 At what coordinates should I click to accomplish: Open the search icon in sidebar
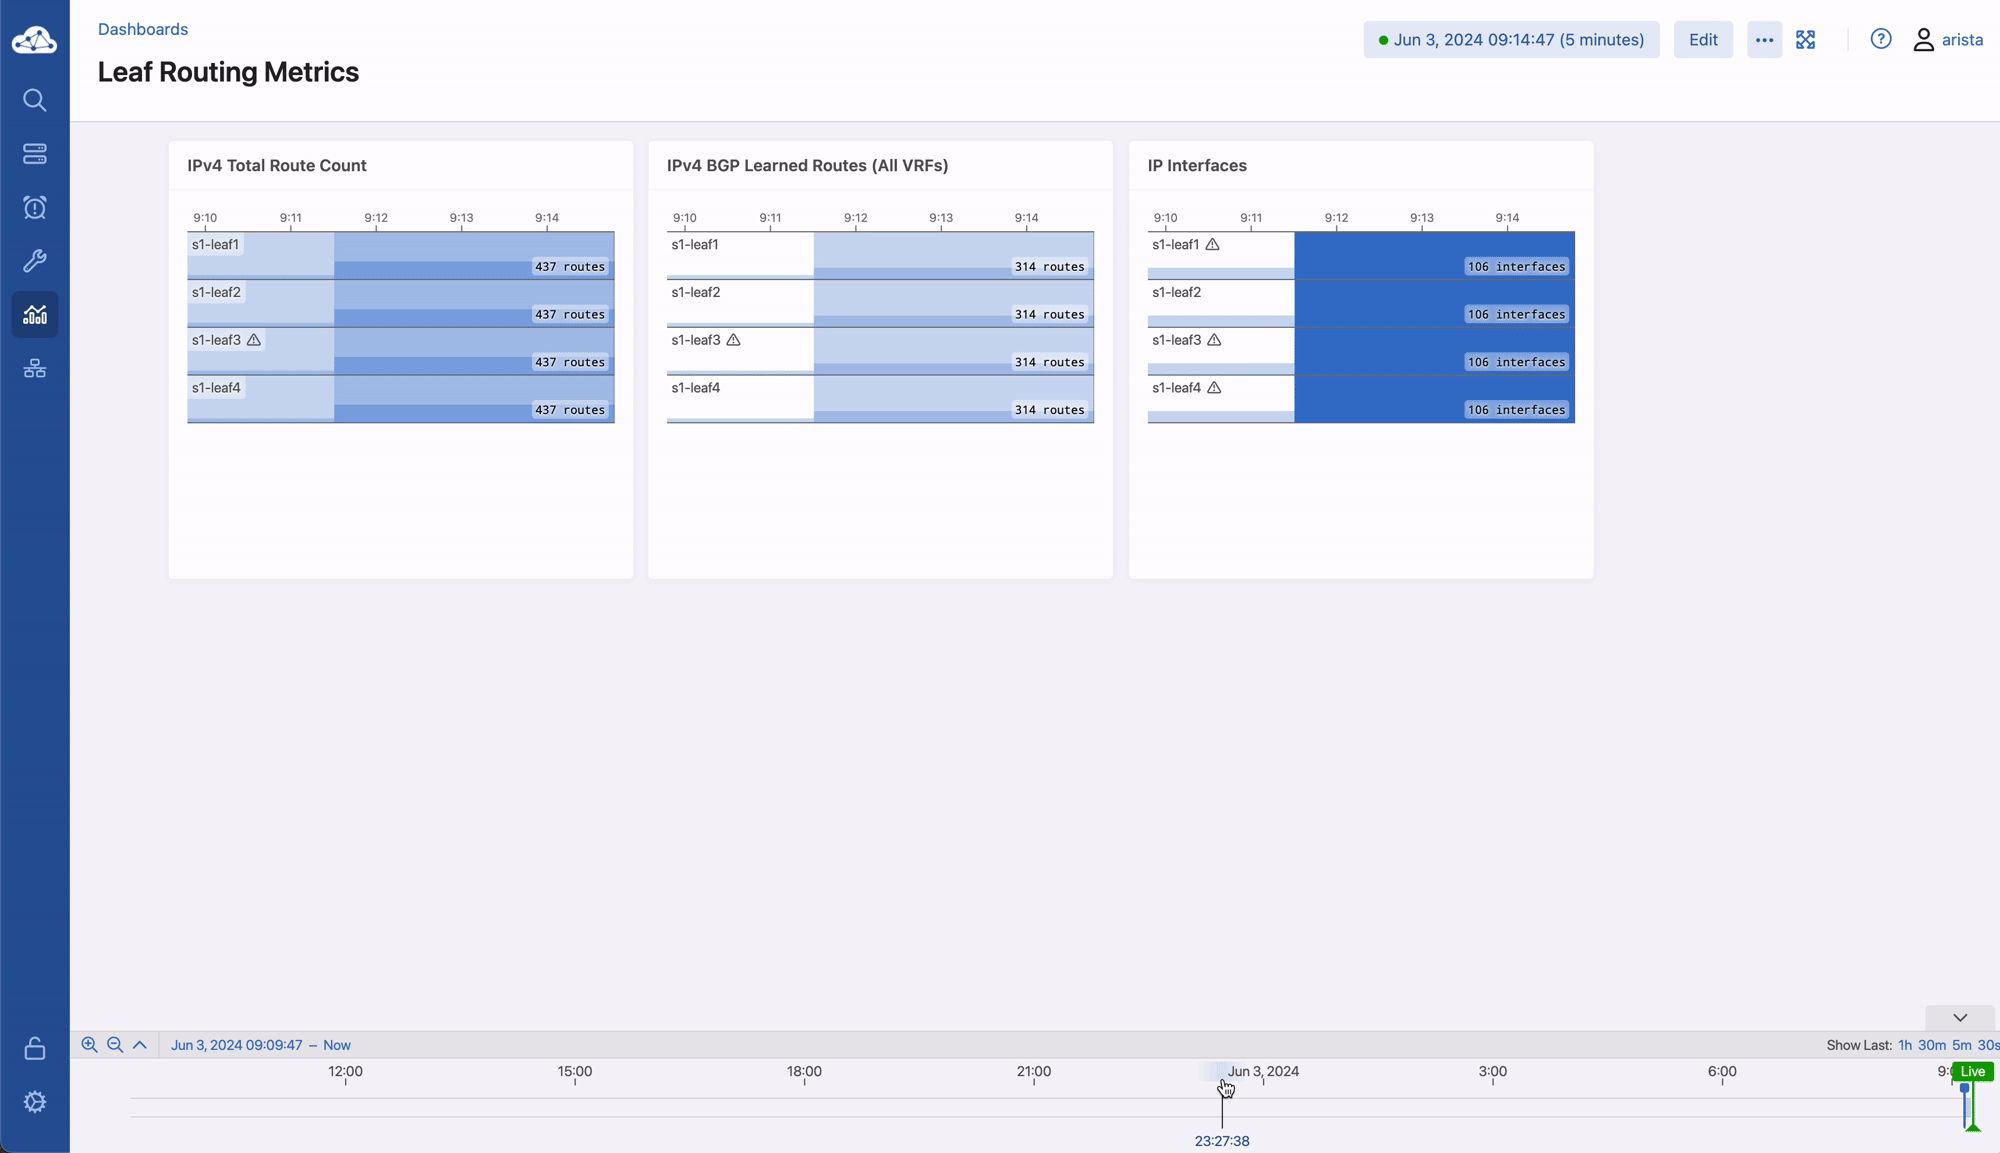coord(35,100)
